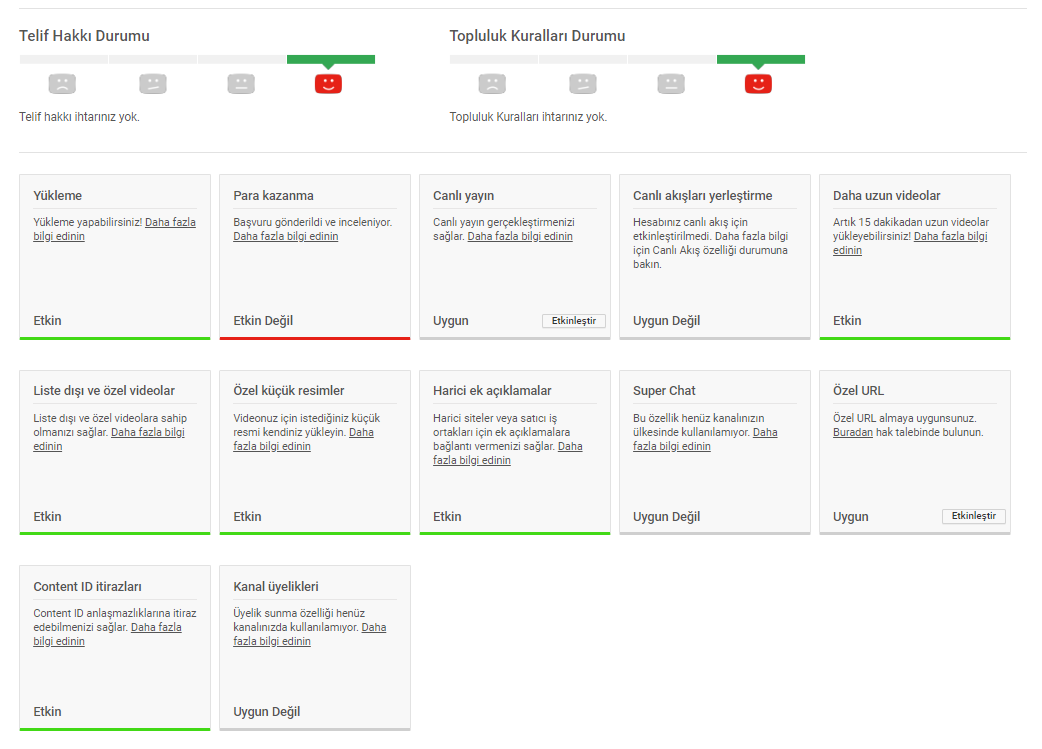The width and height of the screenshot is (1042, 749).
Task: Click the sad face icon under Telif Hakkı Durumu
Action: [62, 84]
